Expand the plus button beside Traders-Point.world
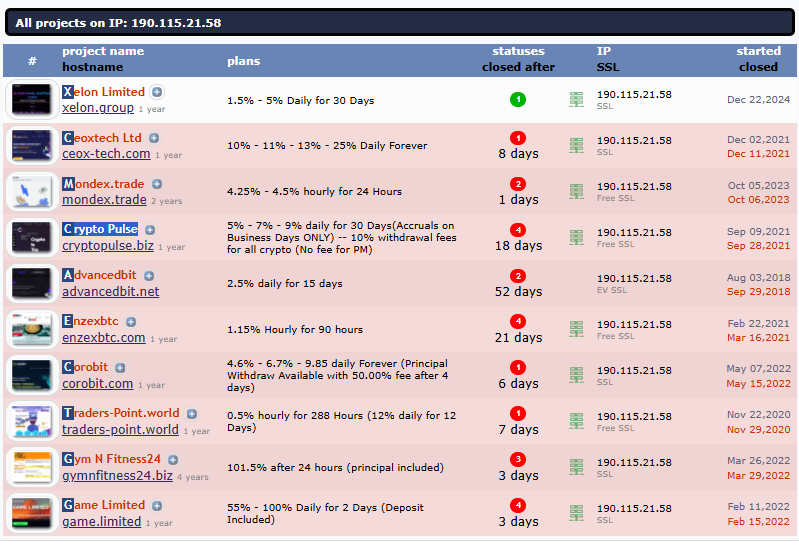799x547 pixels. click(192, 414)
